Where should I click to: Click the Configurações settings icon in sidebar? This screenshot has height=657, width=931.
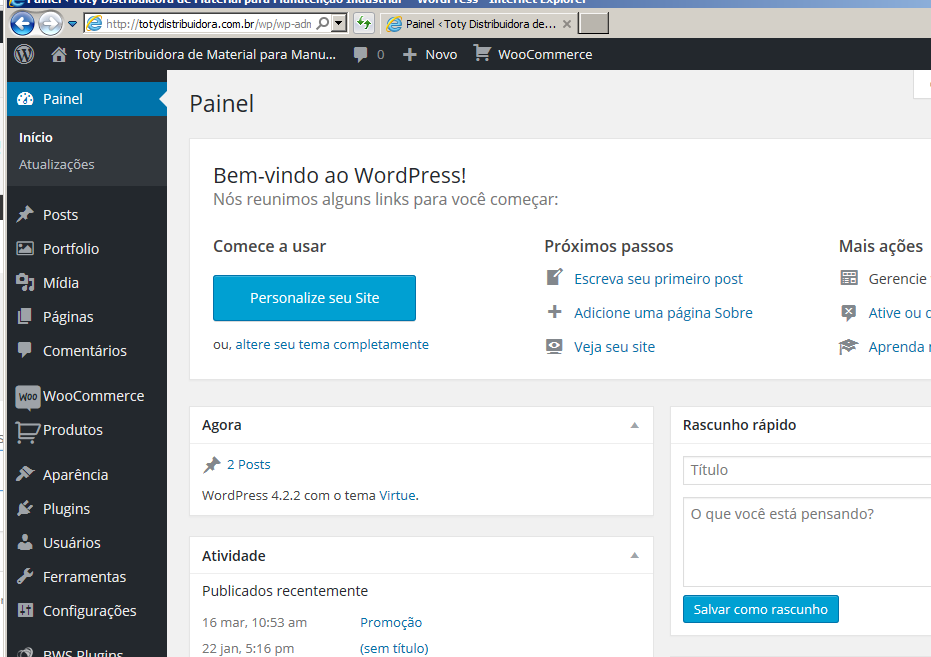(25, 611)
